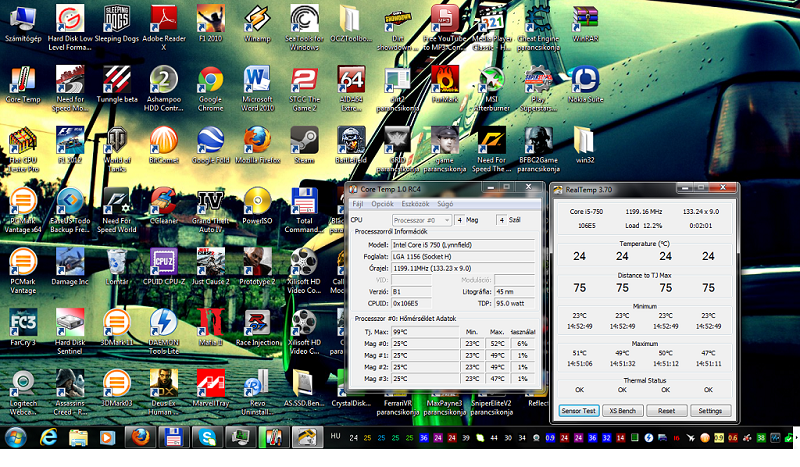Screen dimensions: 800x467
Task: Open the Lomtár recycle bin
Action: (117, 267)
